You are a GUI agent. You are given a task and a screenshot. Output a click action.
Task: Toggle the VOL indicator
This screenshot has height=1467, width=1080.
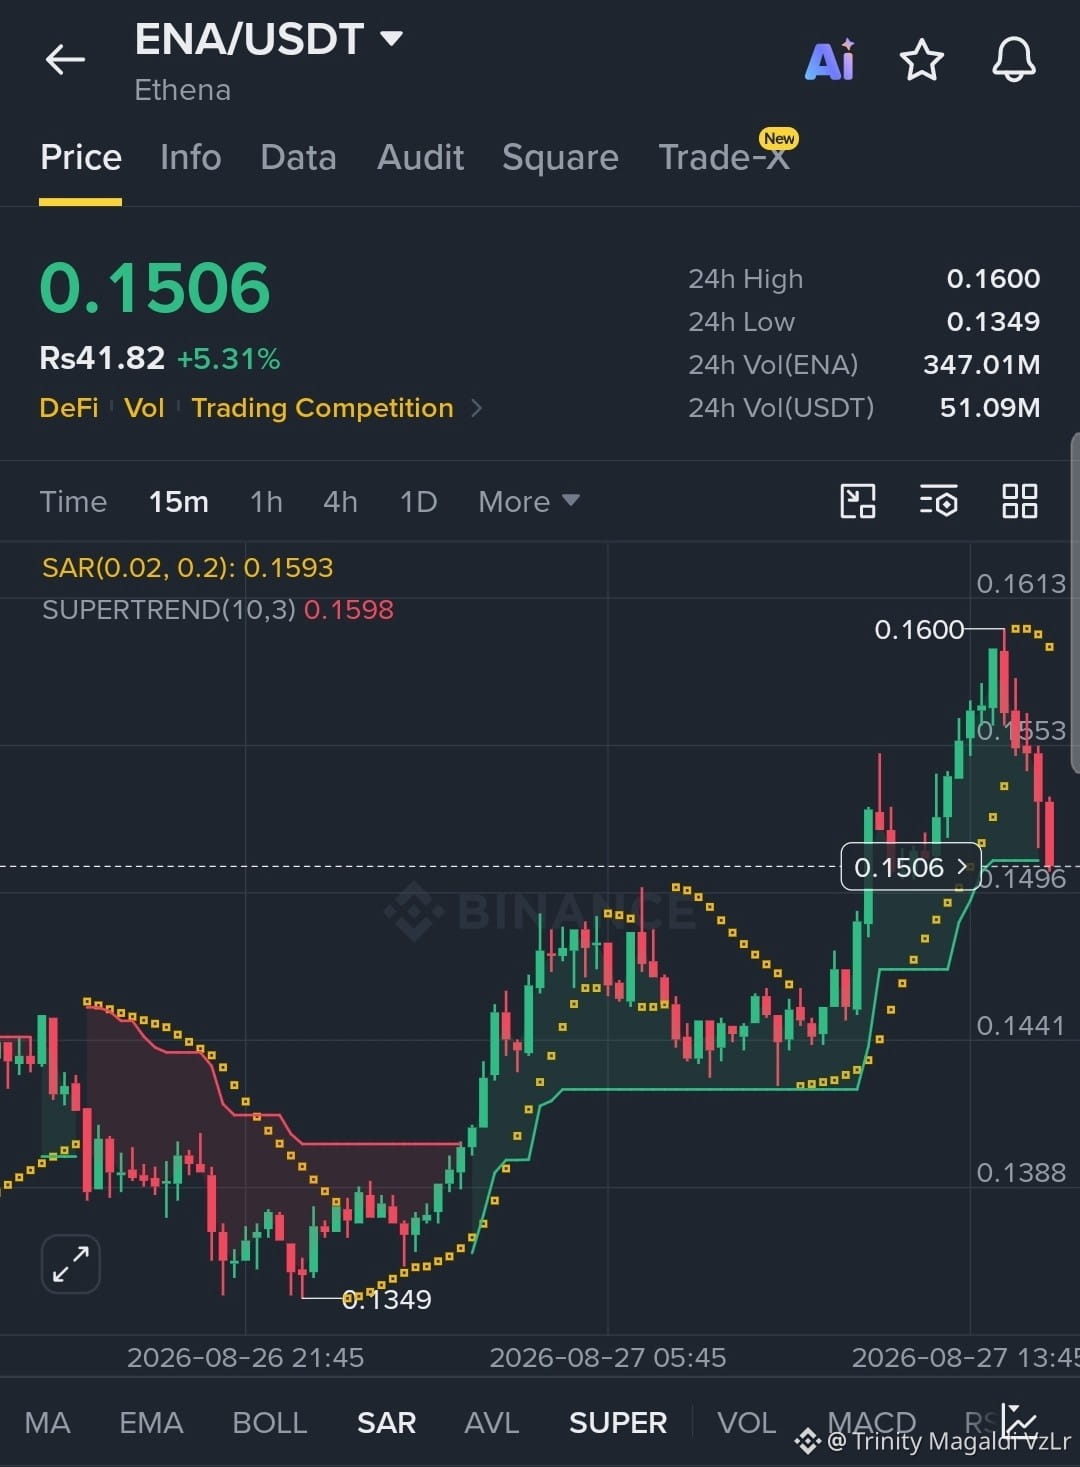tap(746, 1422)
